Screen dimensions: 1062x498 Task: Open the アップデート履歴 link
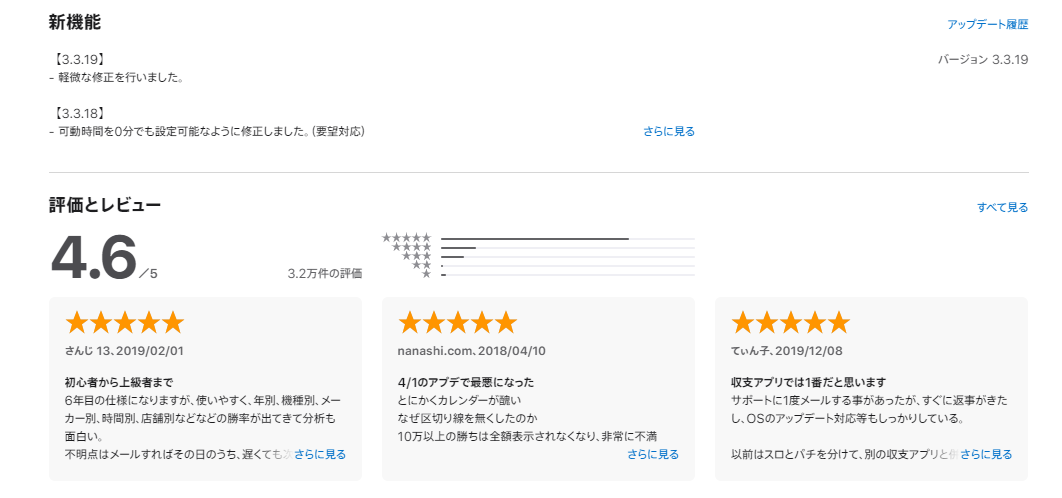pyautogui.click(x=987, y=24)
